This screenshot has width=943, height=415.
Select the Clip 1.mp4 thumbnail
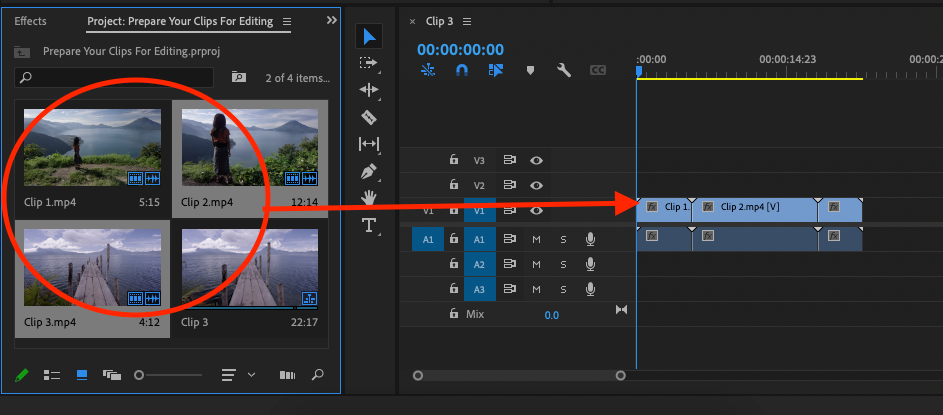pyautogui.click(x=92, y=148)
